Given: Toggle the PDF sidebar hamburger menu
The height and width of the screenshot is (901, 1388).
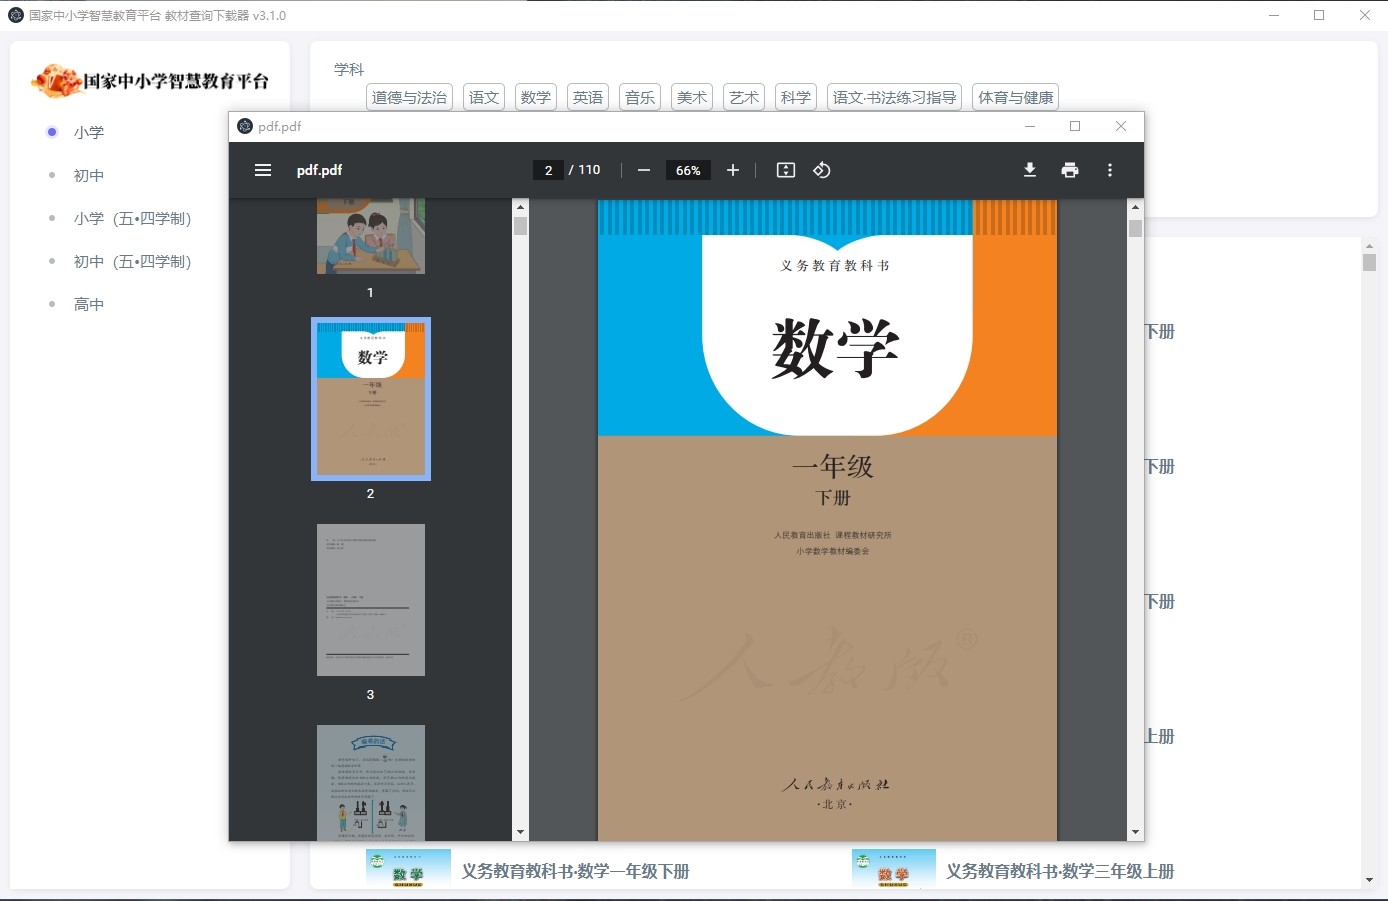Looking at the screenshot, I should (263, 170).
